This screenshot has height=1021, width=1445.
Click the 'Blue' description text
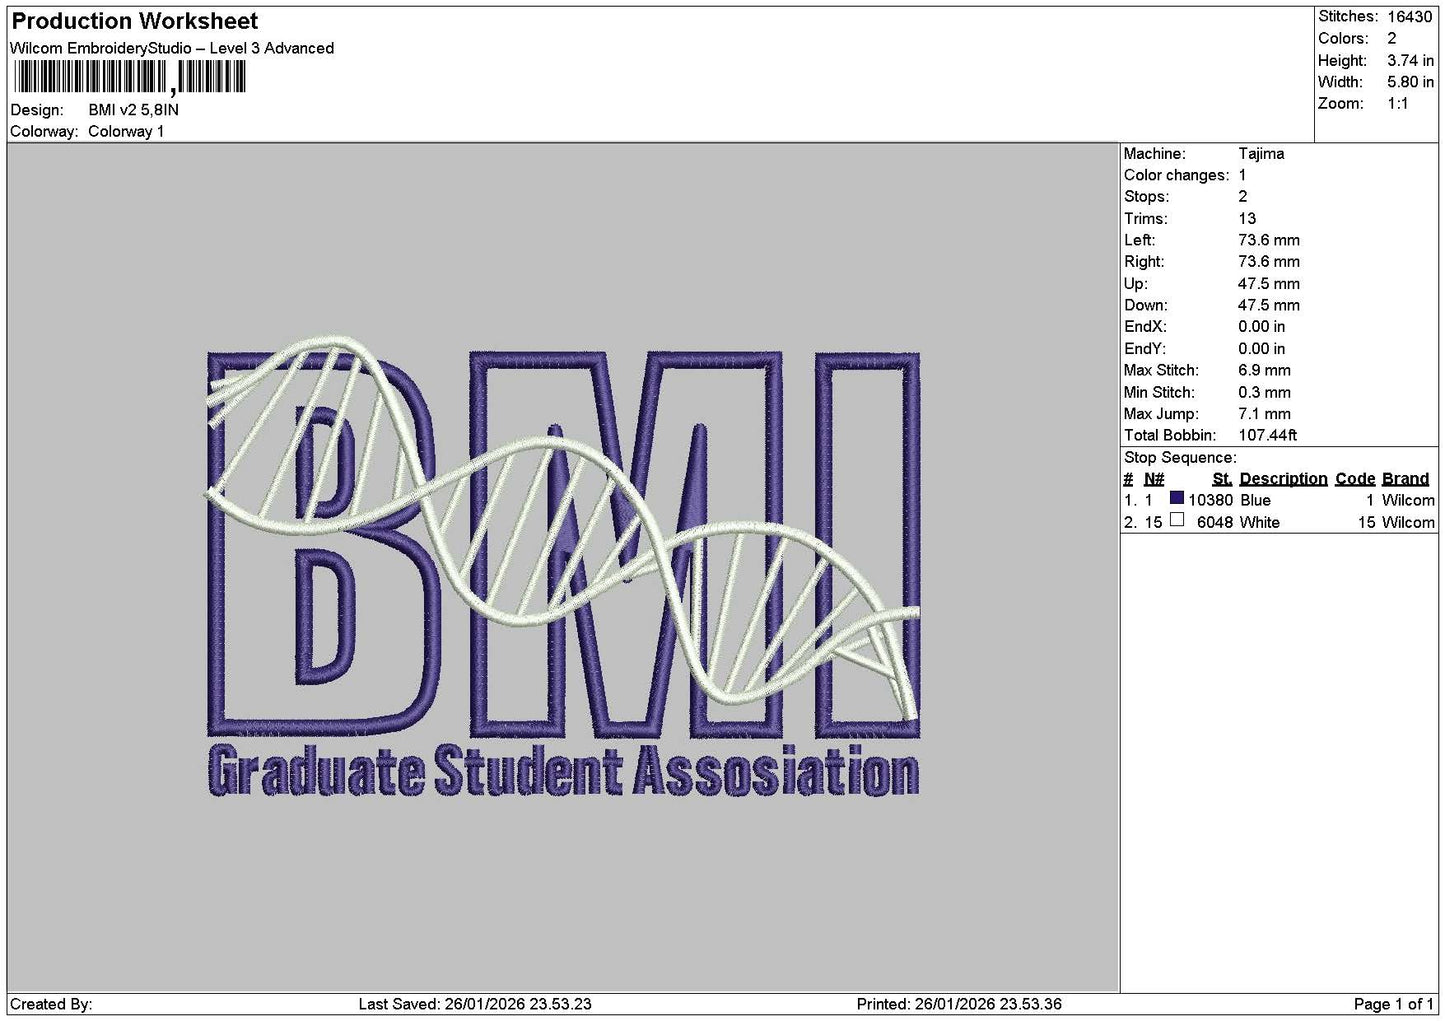click(1255, 500)
